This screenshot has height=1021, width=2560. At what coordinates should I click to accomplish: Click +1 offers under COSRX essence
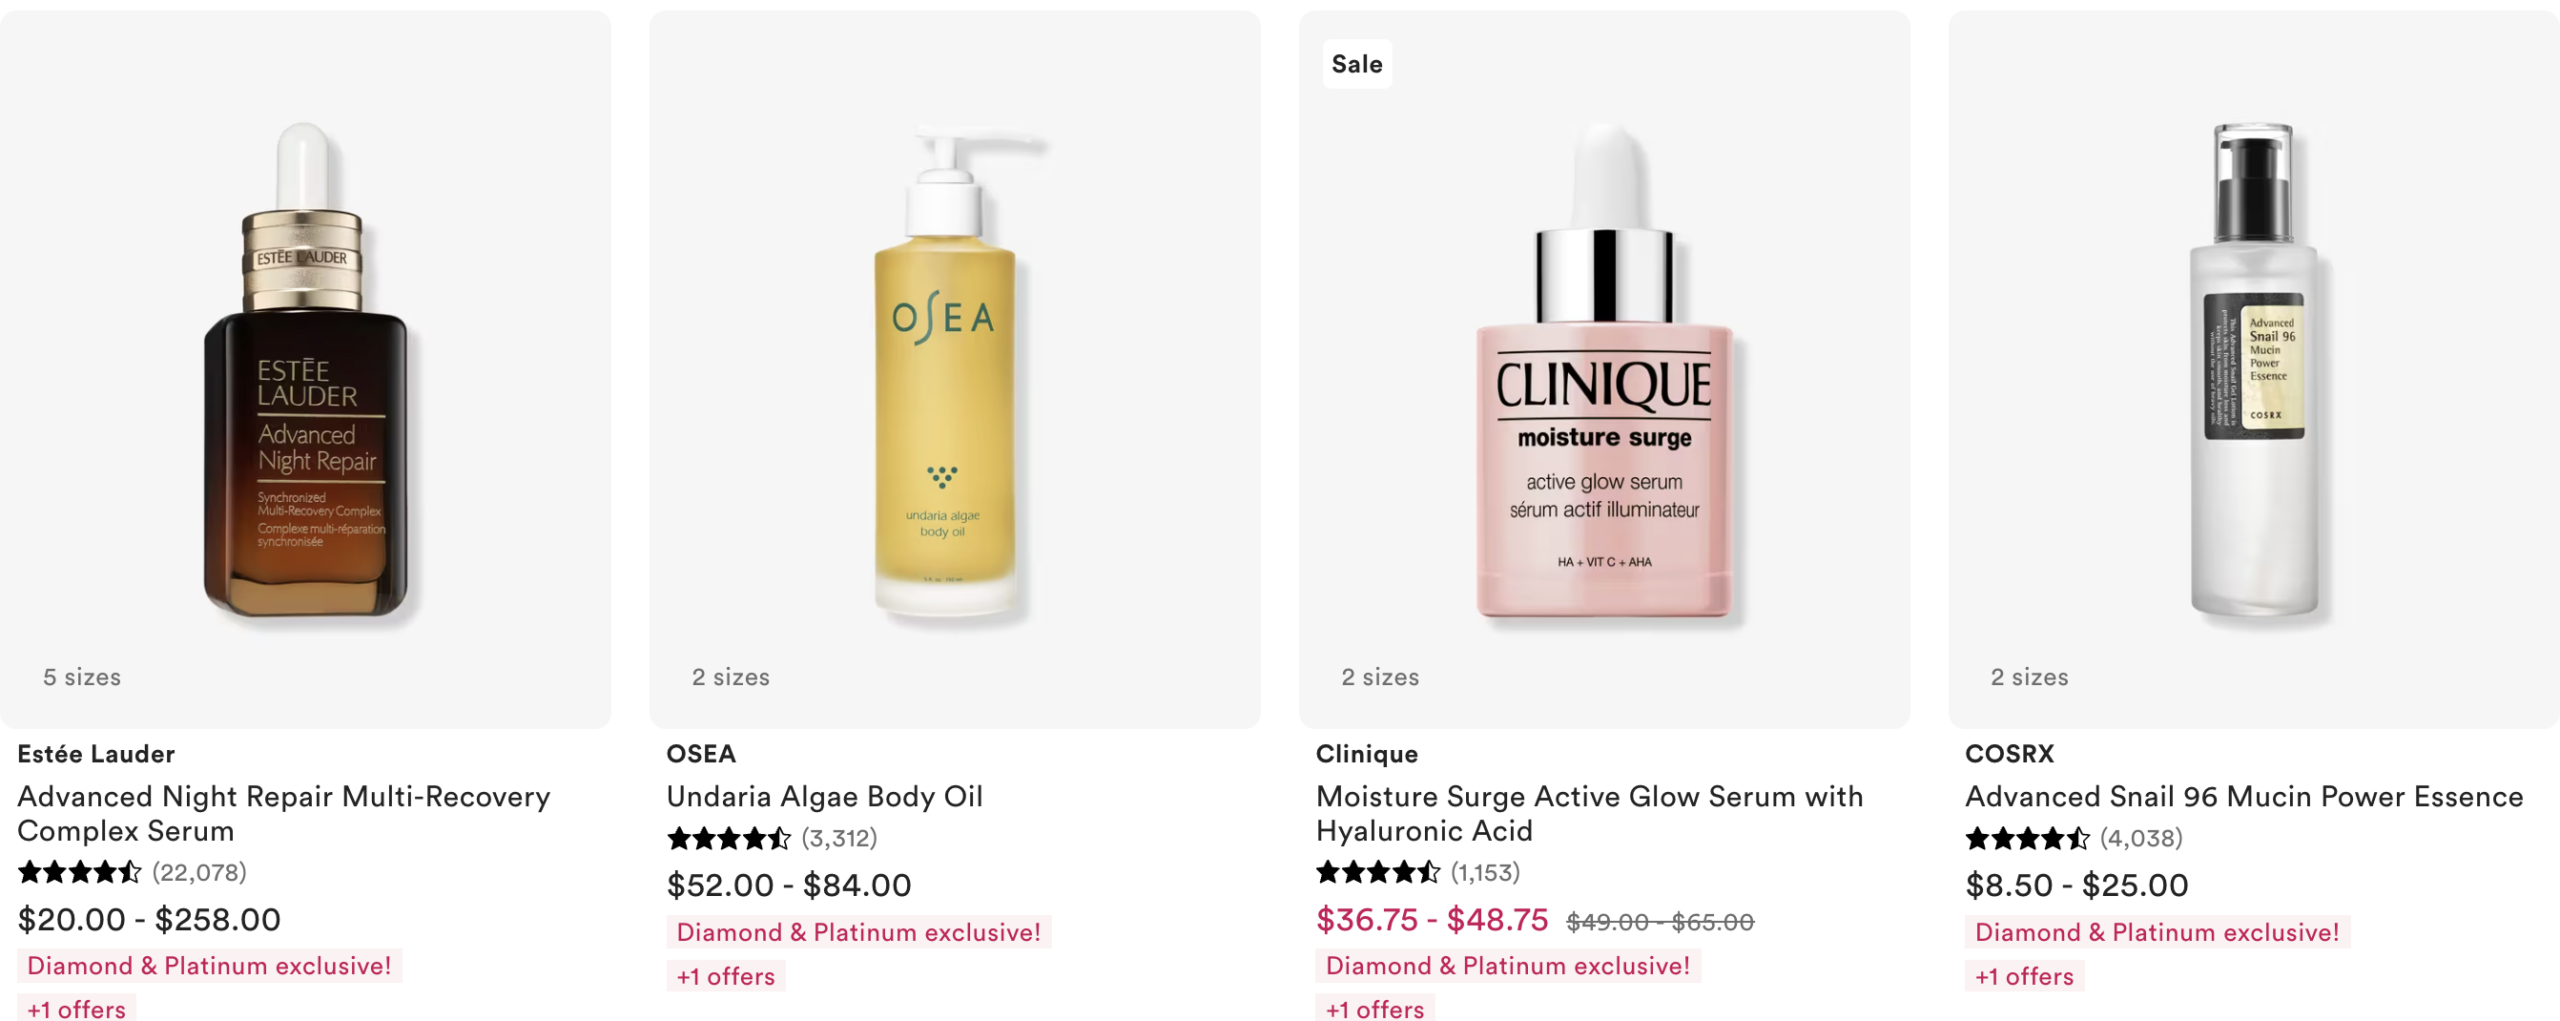(2025, 976)
